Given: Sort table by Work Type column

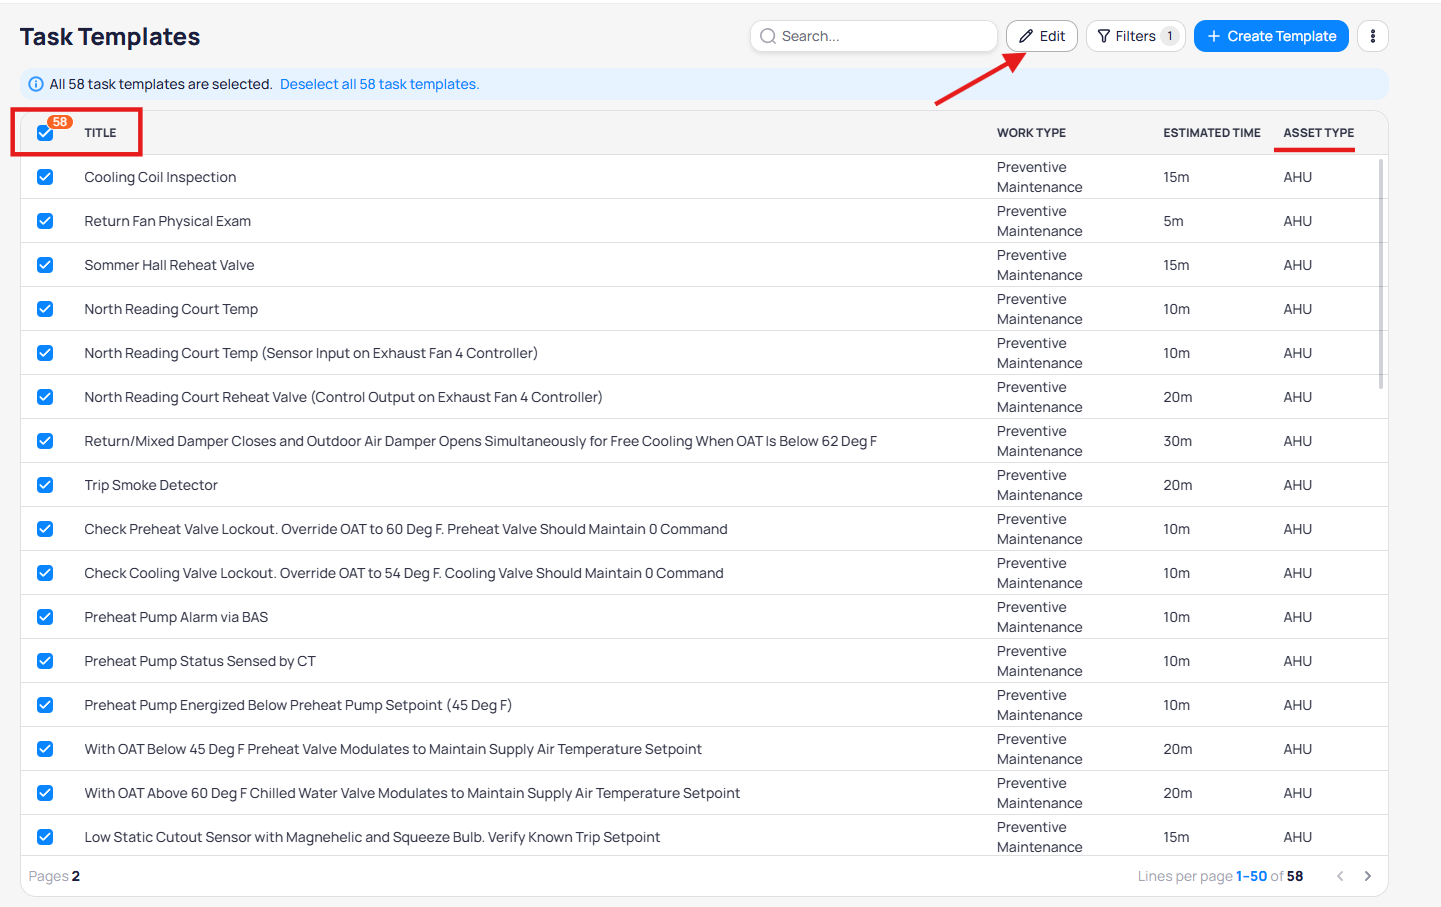Looking at the screenshot, I should (x=1031, y=133).
